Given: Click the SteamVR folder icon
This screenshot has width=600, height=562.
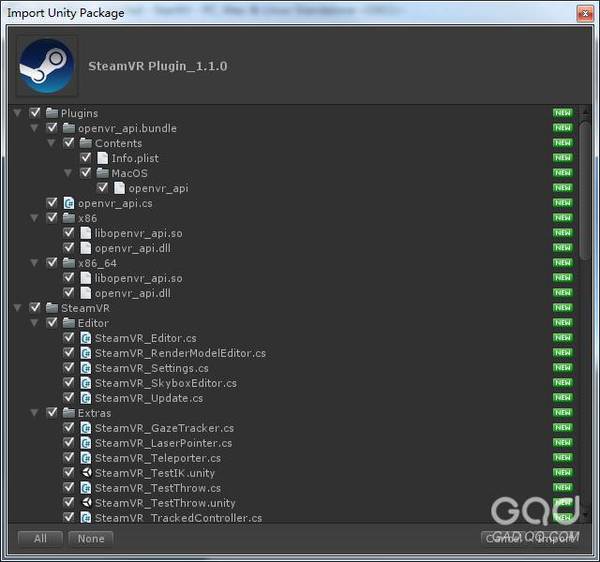Looking at the screenshot, I should point(52,308).
